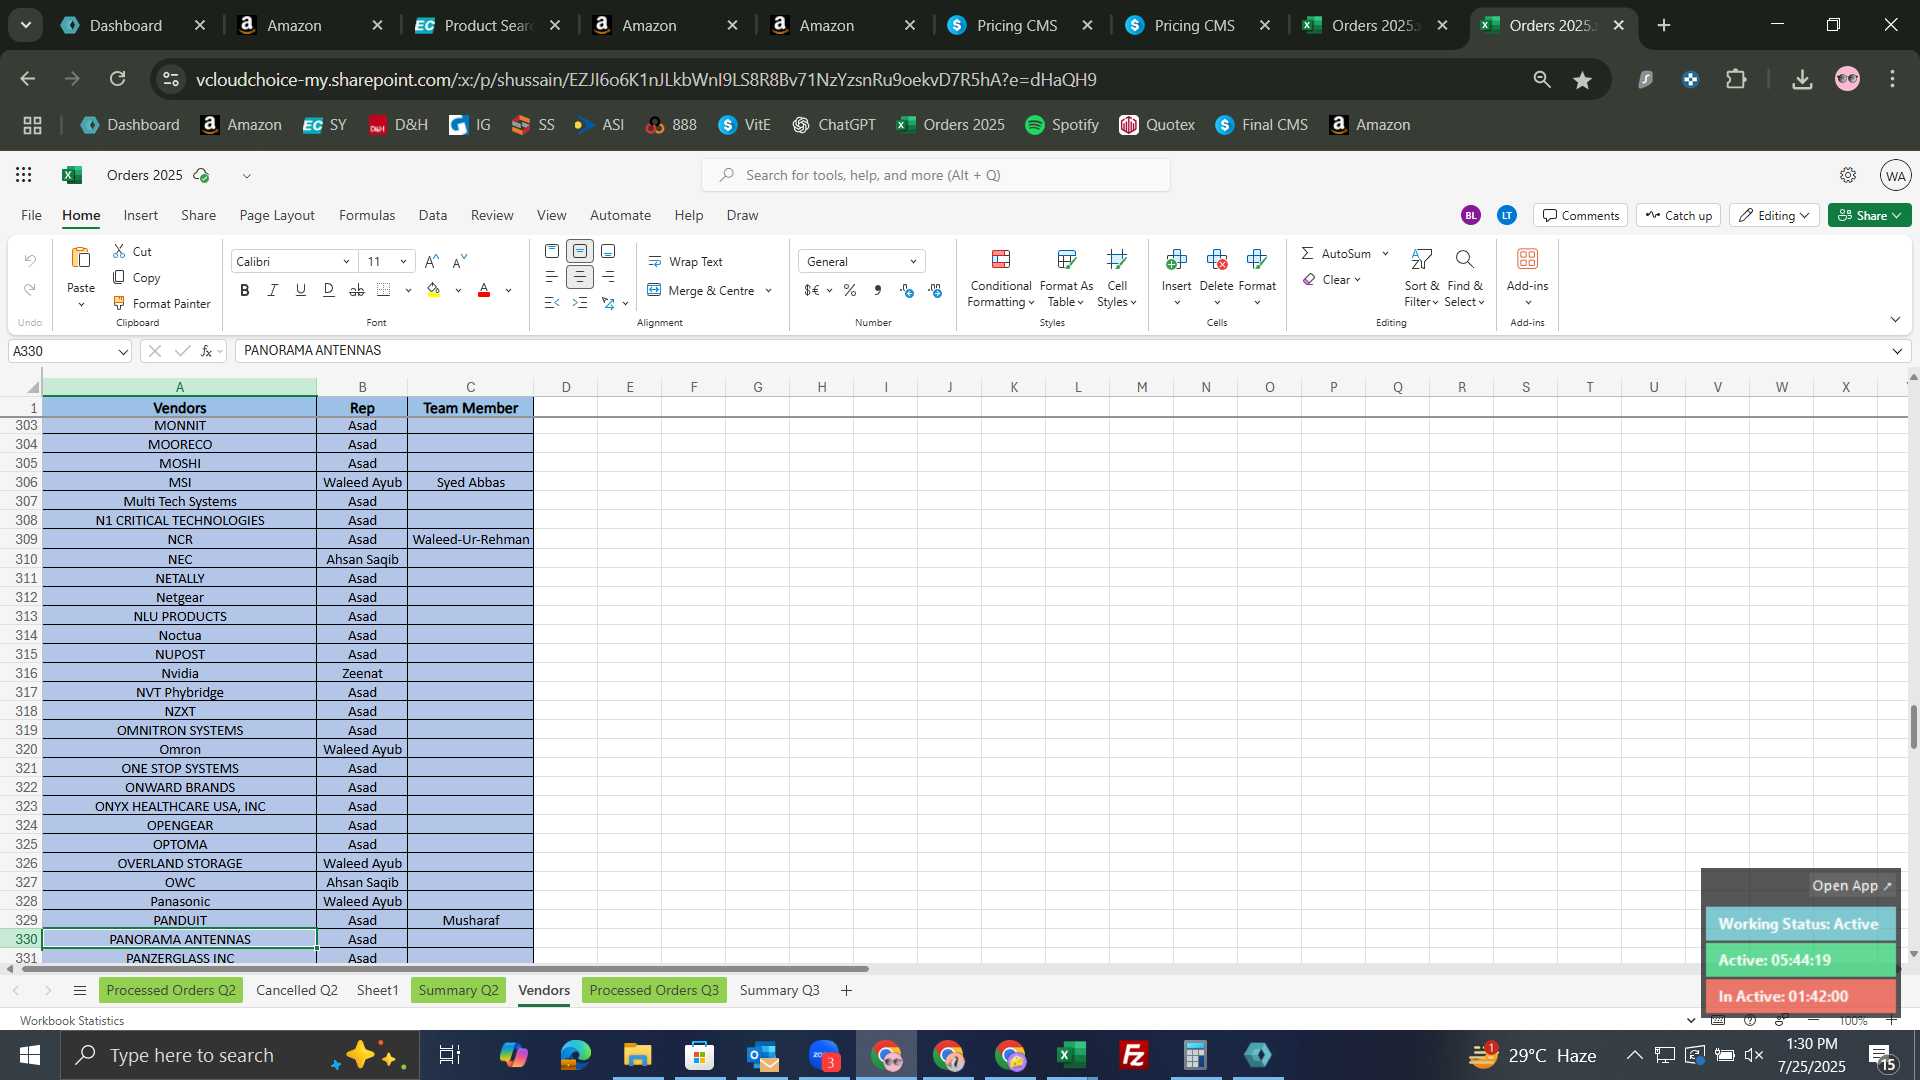
Task: Apply red font colour
Action: point(484,290)
